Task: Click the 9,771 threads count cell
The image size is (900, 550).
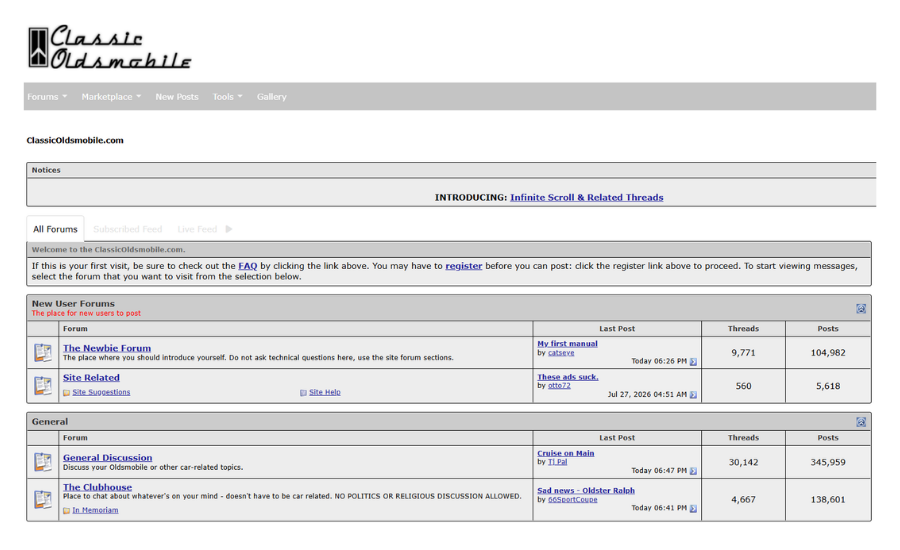Action: pos(743,353)
